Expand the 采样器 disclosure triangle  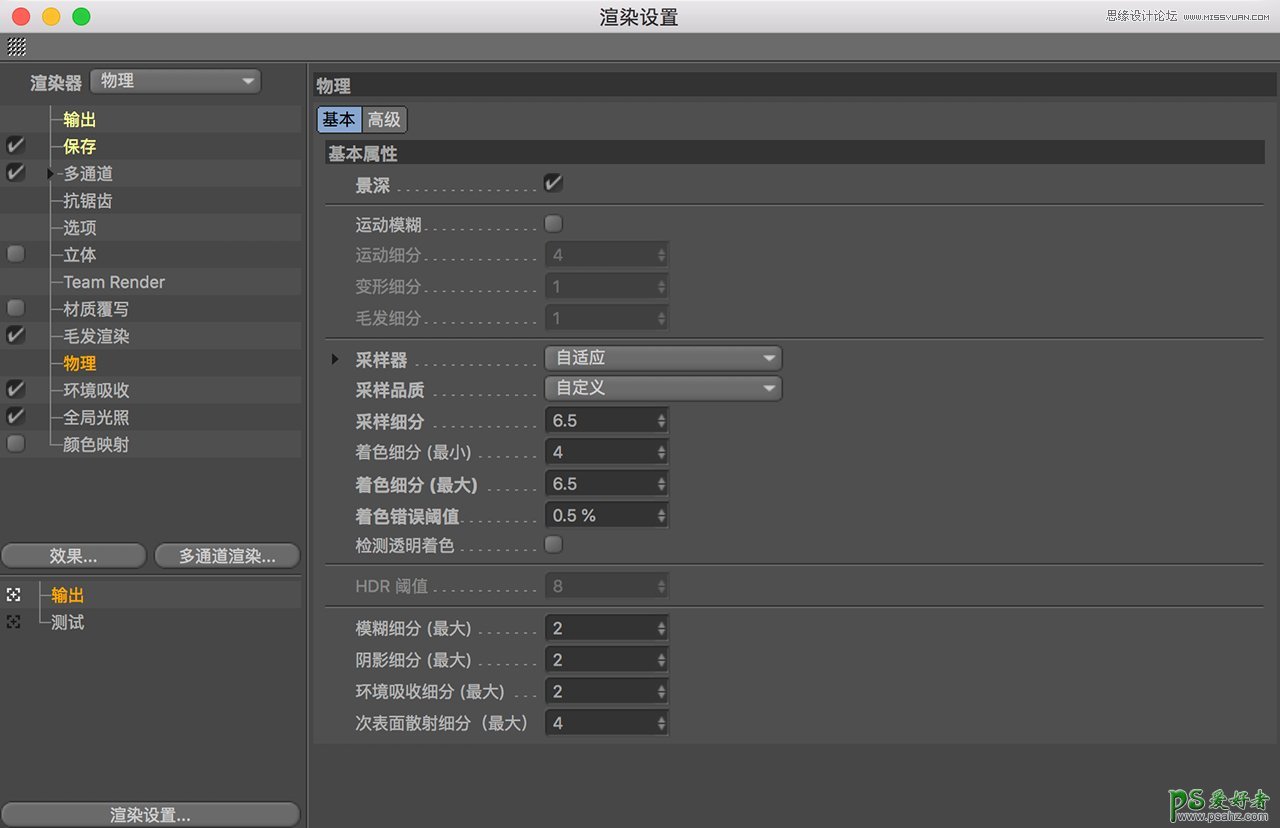tap(335, 359)
